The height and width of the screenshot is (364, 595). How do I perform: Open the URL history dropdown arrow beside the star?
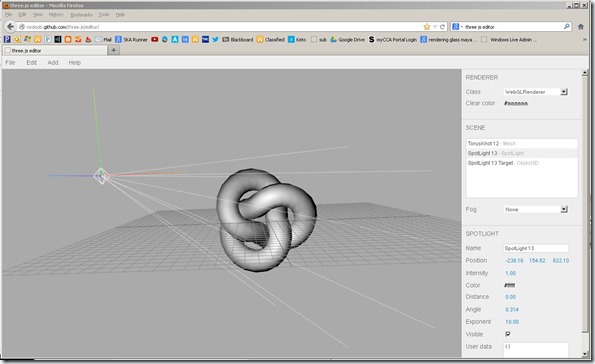(x=435, y=27)
